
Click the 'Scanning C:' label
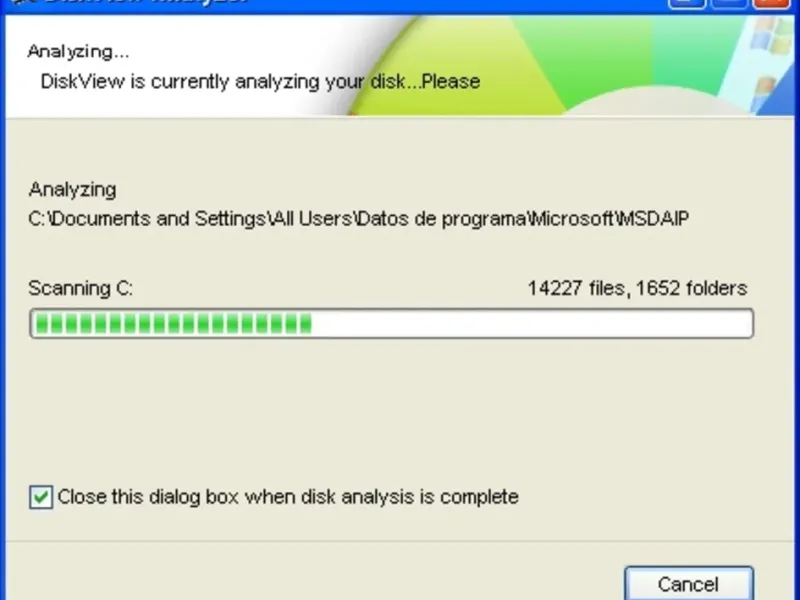(x=81, y=289)
